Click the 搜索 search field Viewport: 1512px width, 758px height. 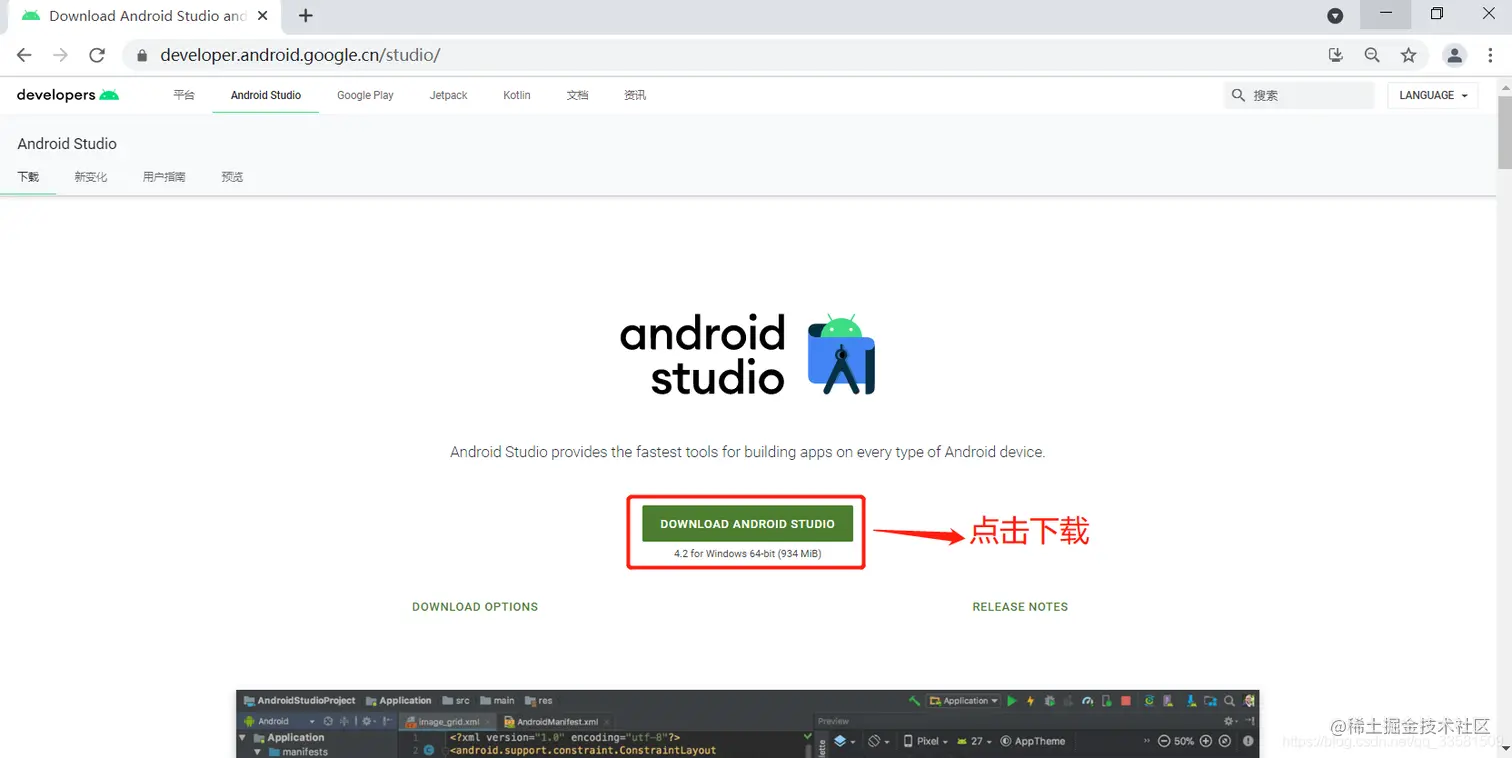(x=1298, y=94)
